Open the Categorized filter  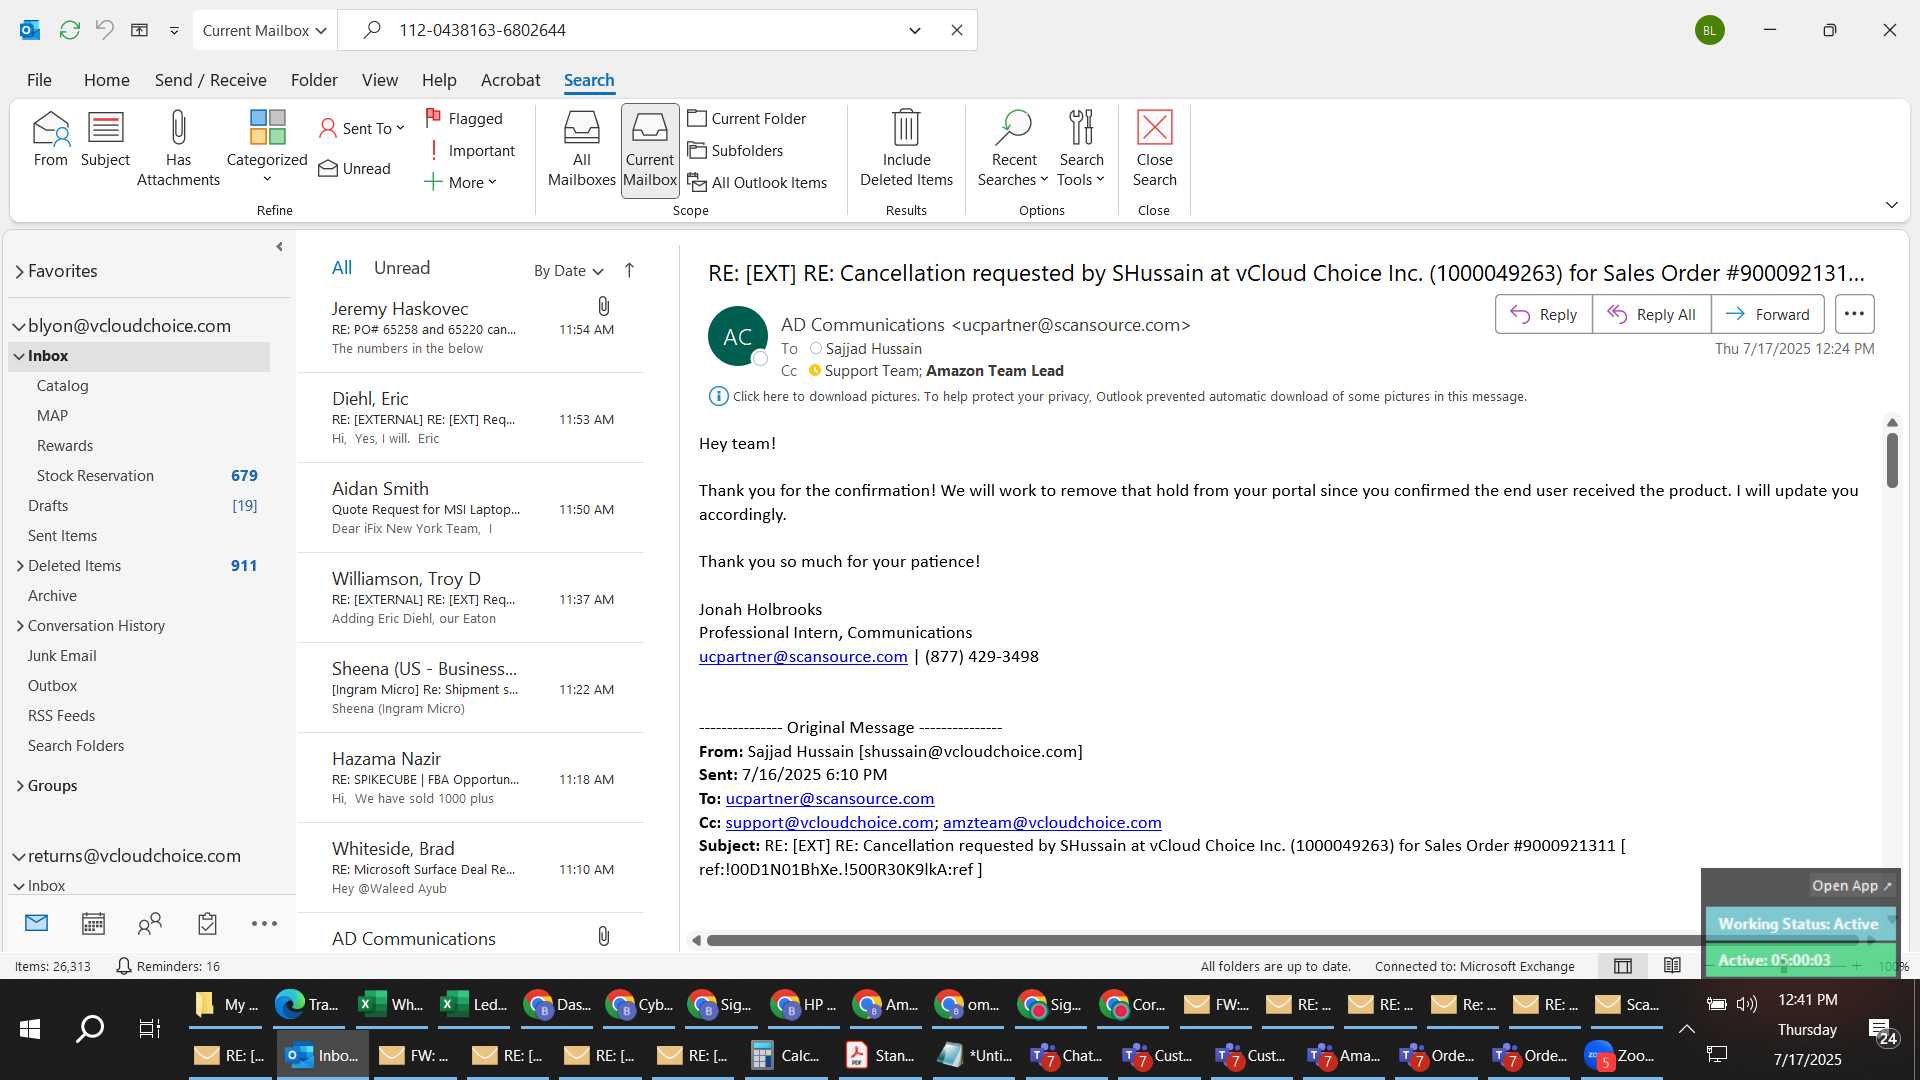[x=267, y=147]
